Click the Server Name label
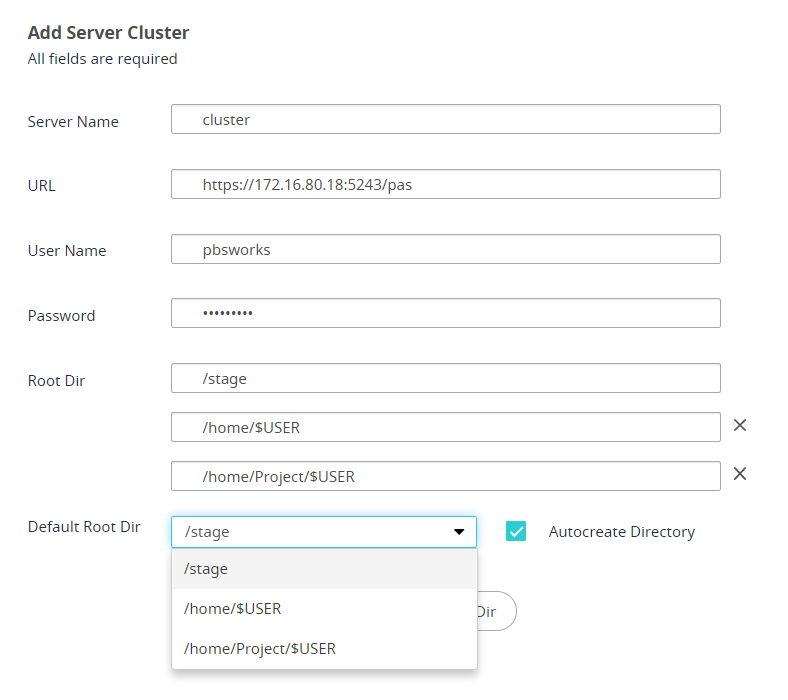 click(x=73, y=122)
